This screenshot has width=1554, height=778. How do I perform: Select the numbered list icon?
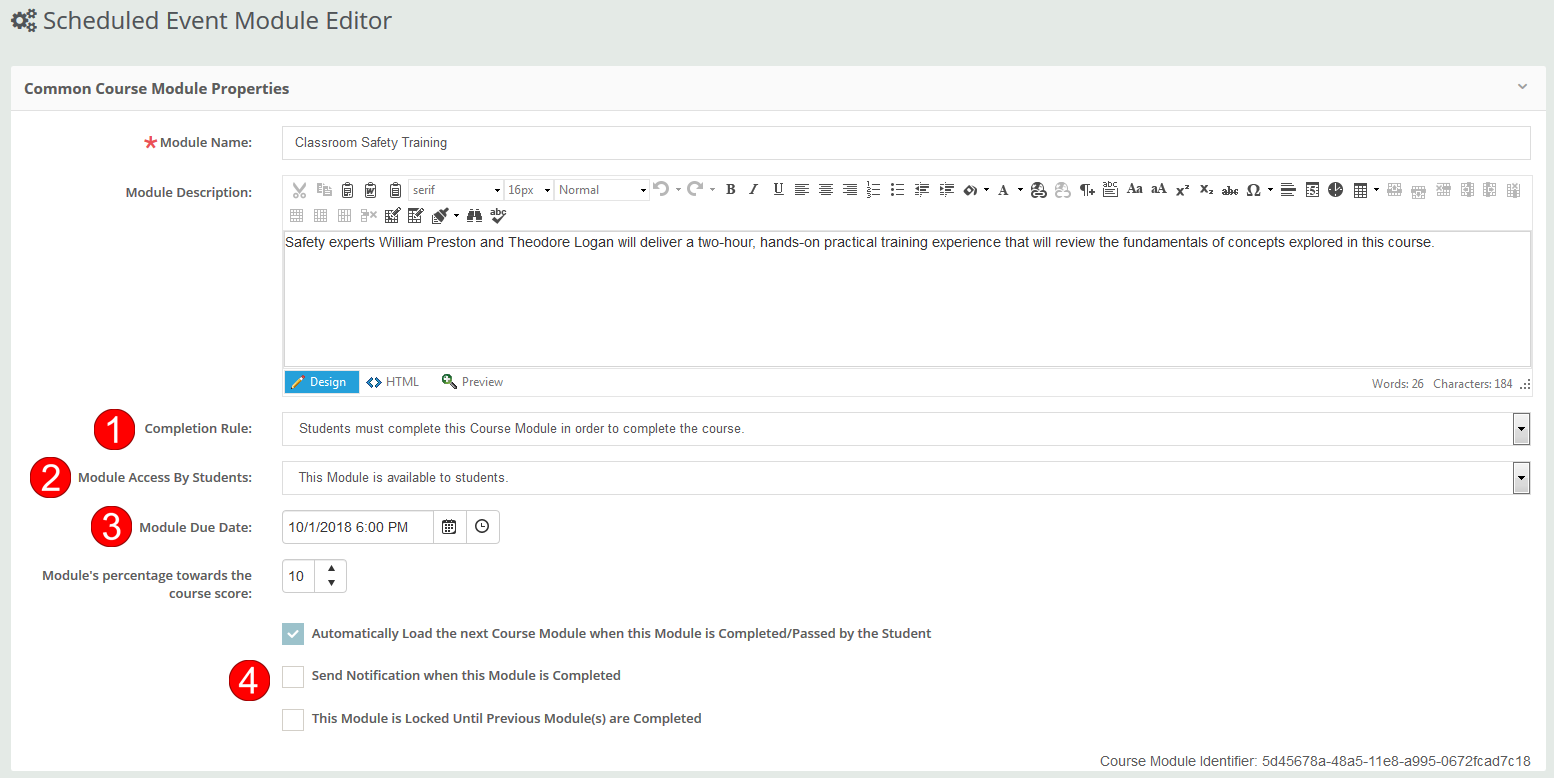pos(873,189)
